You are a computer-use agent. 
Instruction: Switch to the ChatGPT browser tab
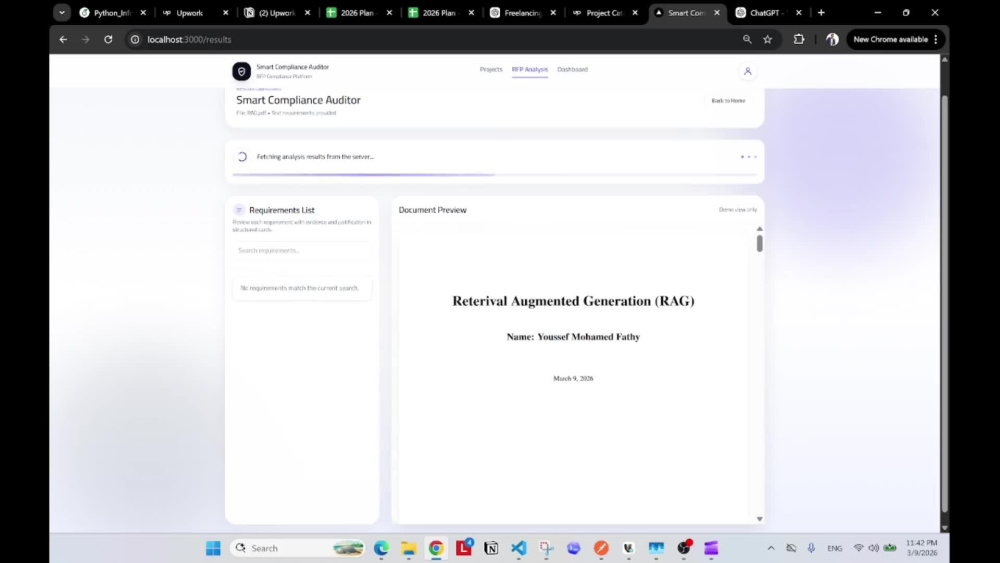coord(768,13)
